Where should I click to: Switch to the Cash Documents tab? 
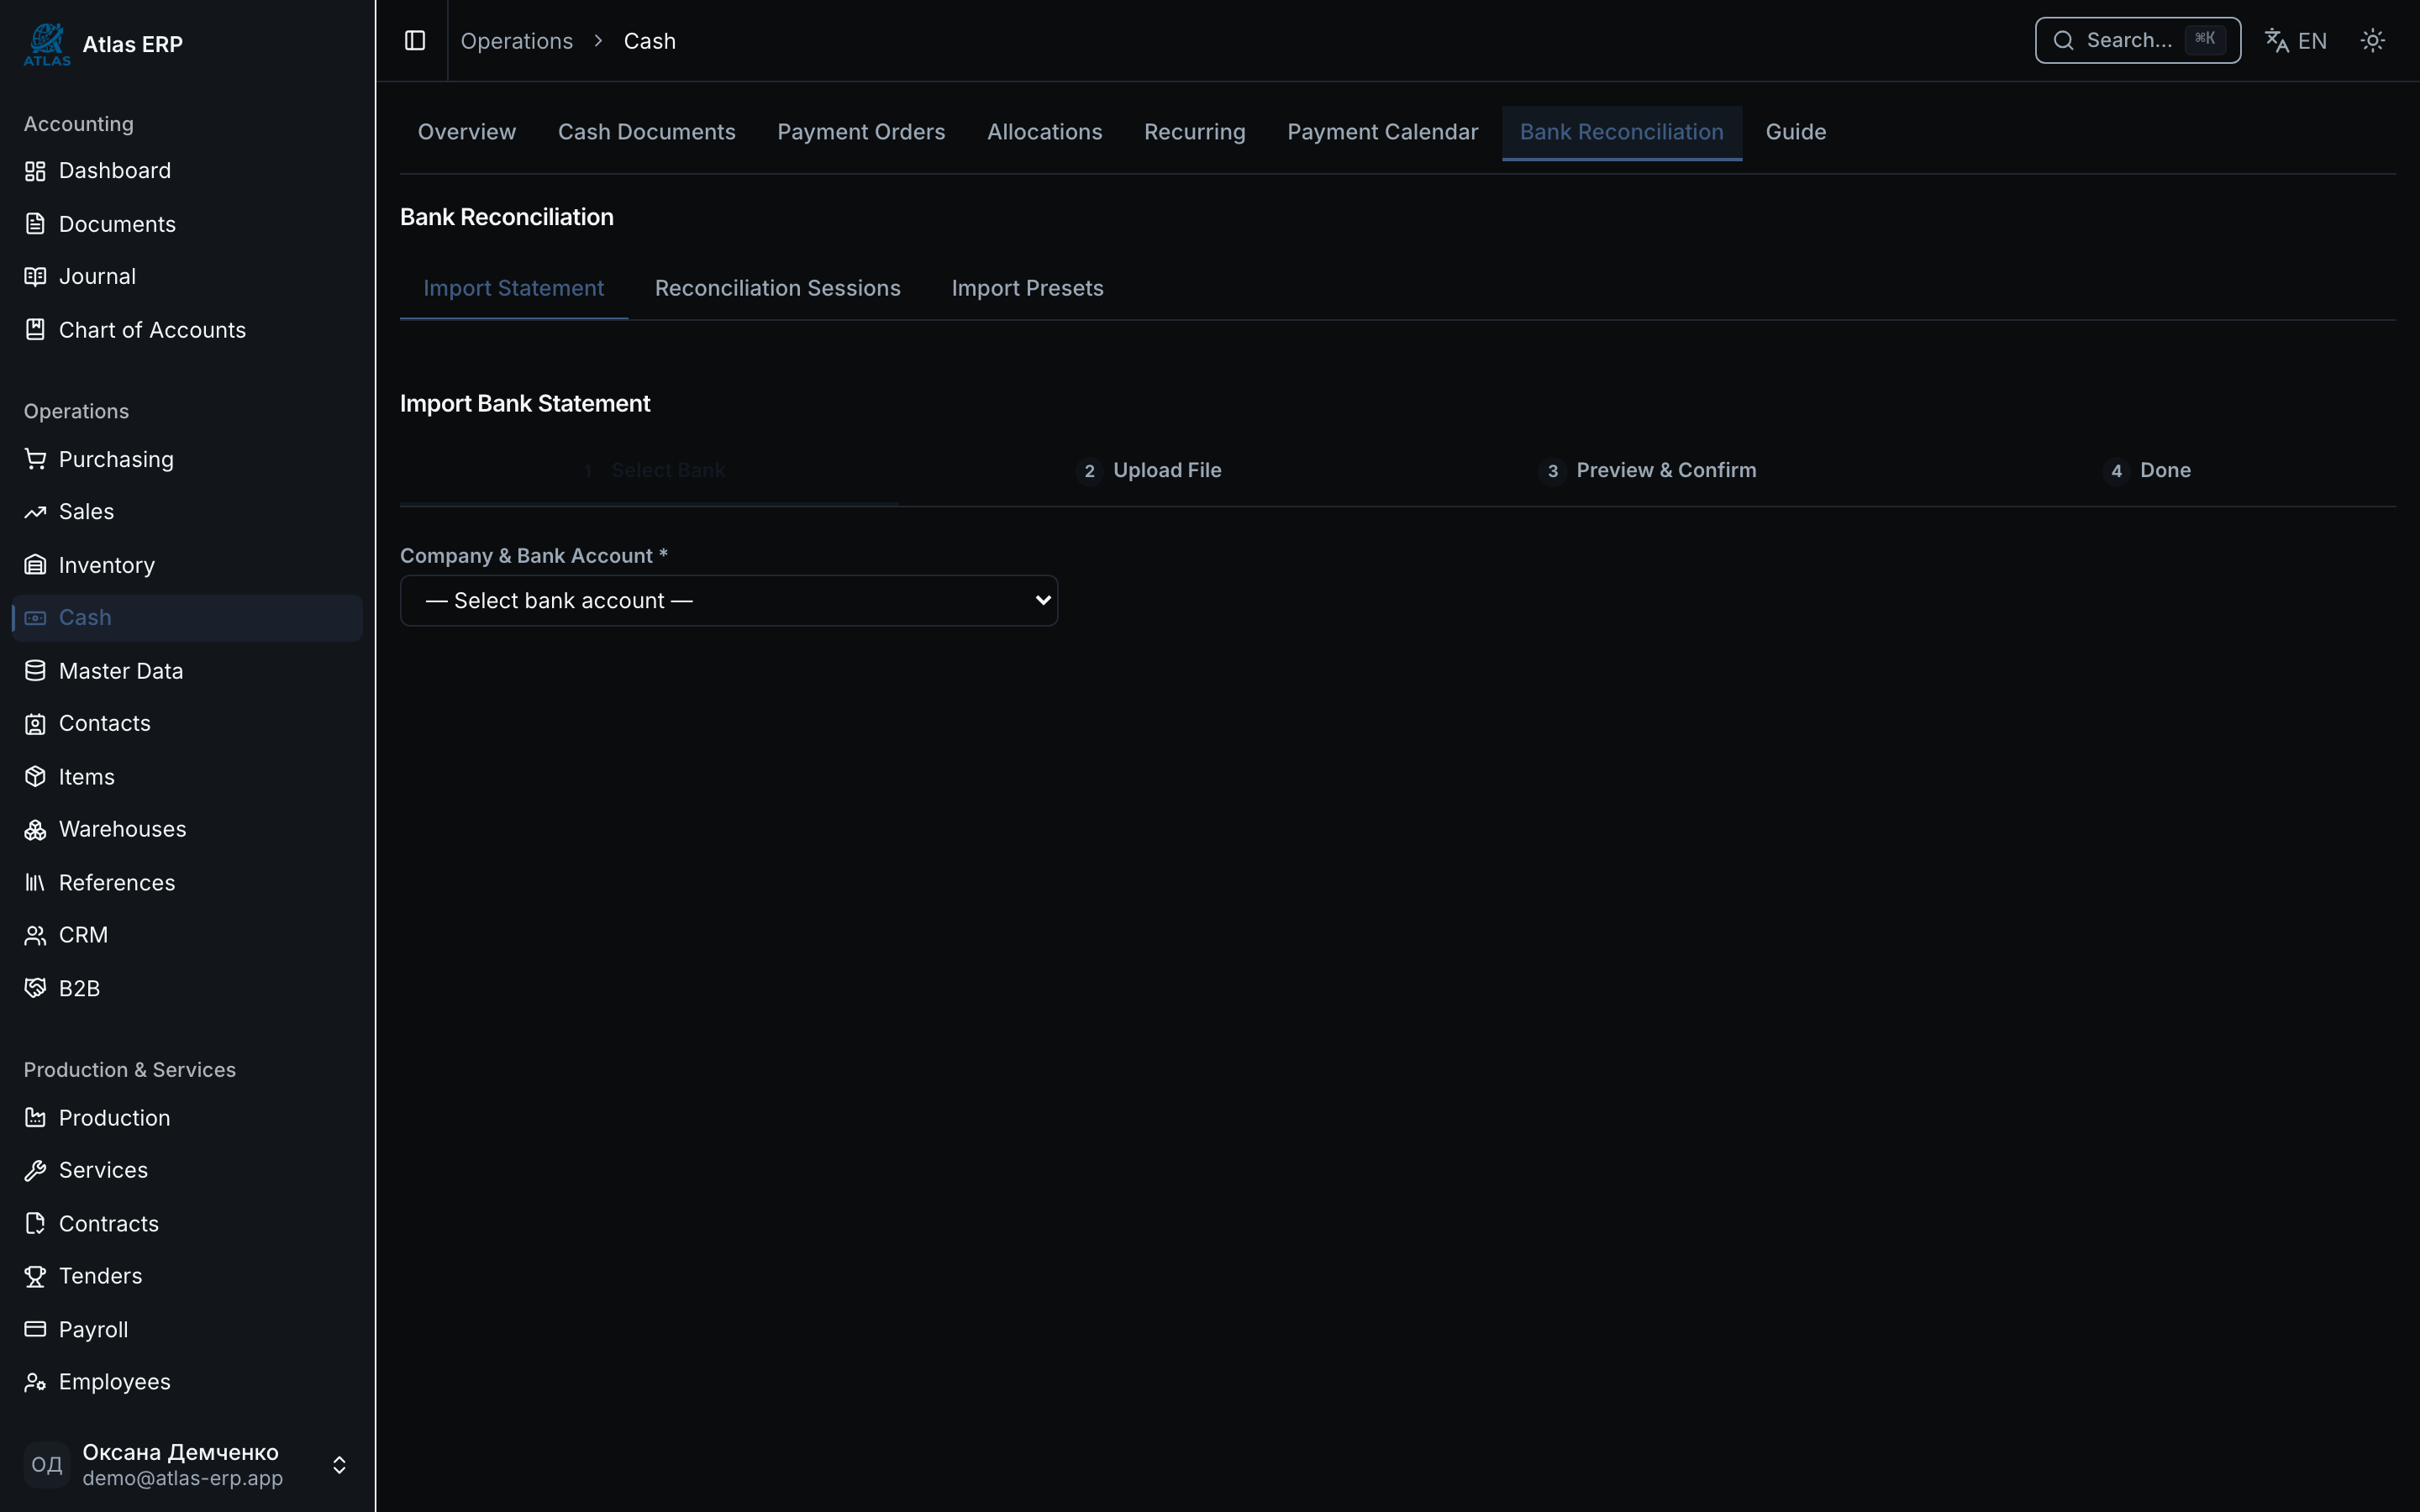tap(647, 132)
